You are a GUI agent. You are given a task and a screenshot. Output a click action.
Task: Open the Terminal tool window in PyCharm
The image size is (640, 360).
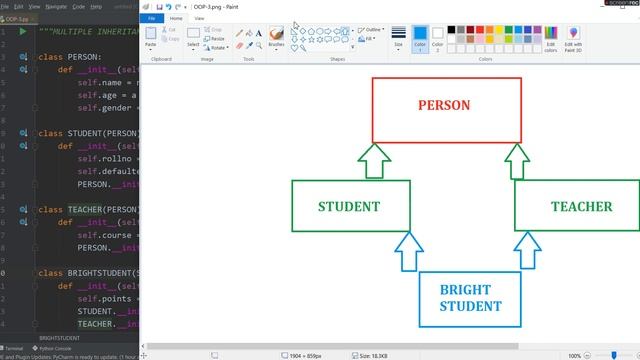[12, 349]
